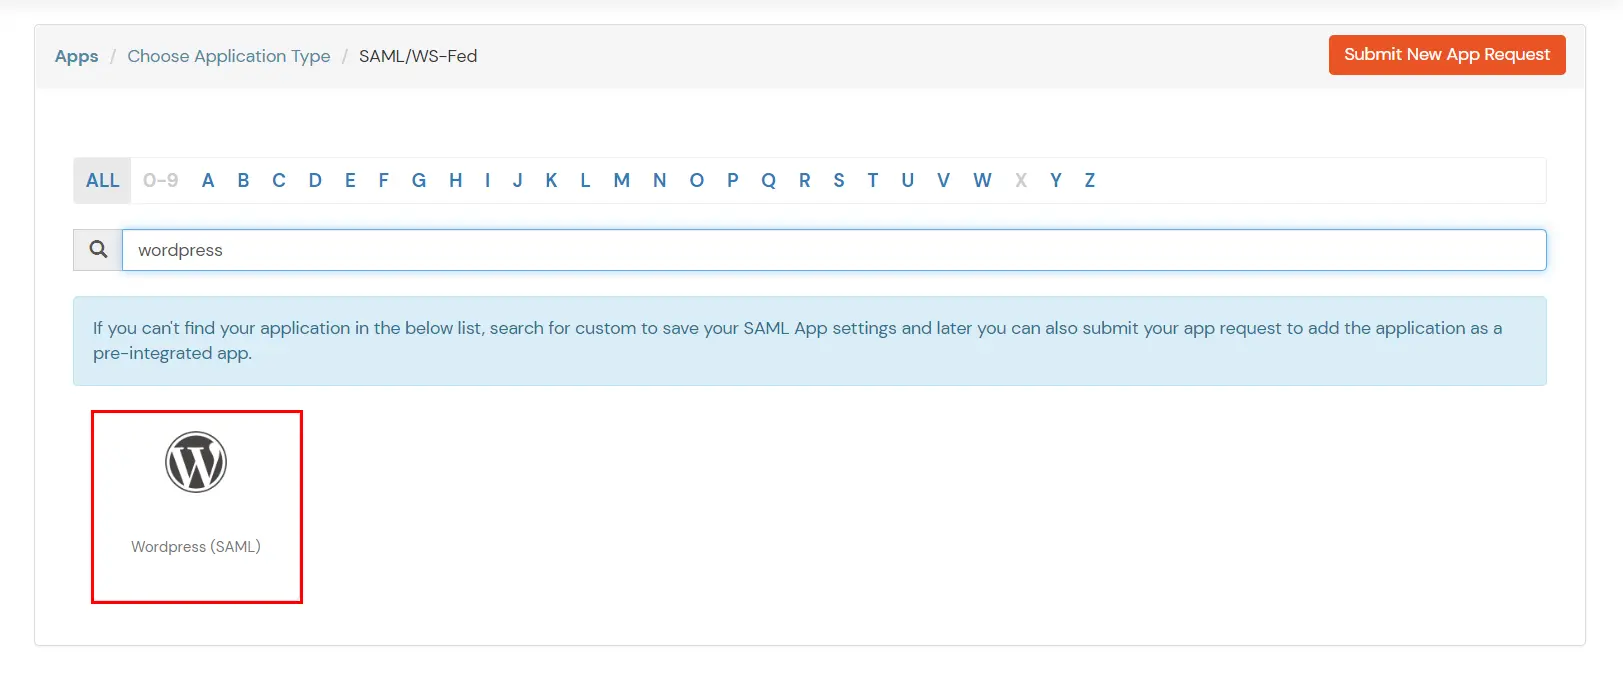Open the Wordpress (SAML) app label

click(x=196, y=547)
